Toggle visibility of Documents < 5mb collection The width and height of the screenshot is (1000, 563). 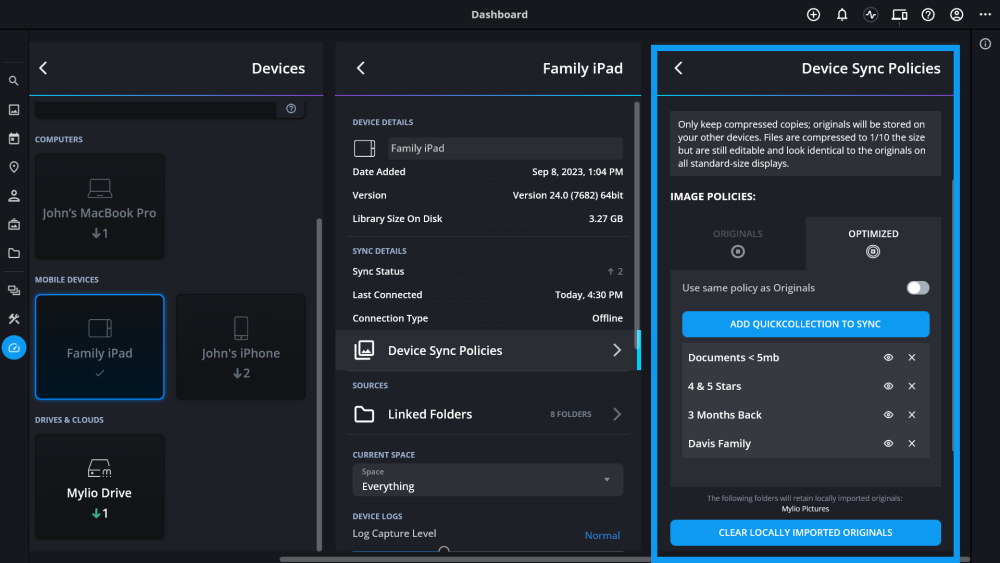pos(888,358)
